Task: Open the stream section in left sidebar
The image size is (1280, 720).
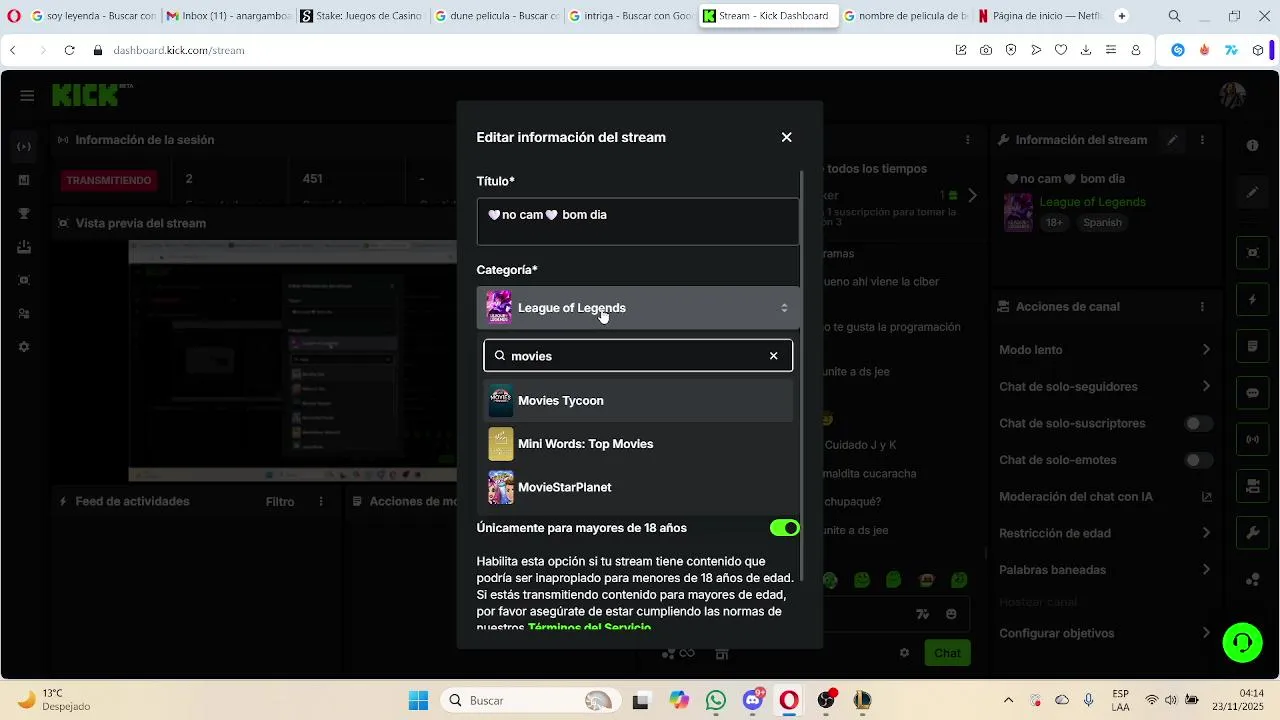Action: [24, 147]
